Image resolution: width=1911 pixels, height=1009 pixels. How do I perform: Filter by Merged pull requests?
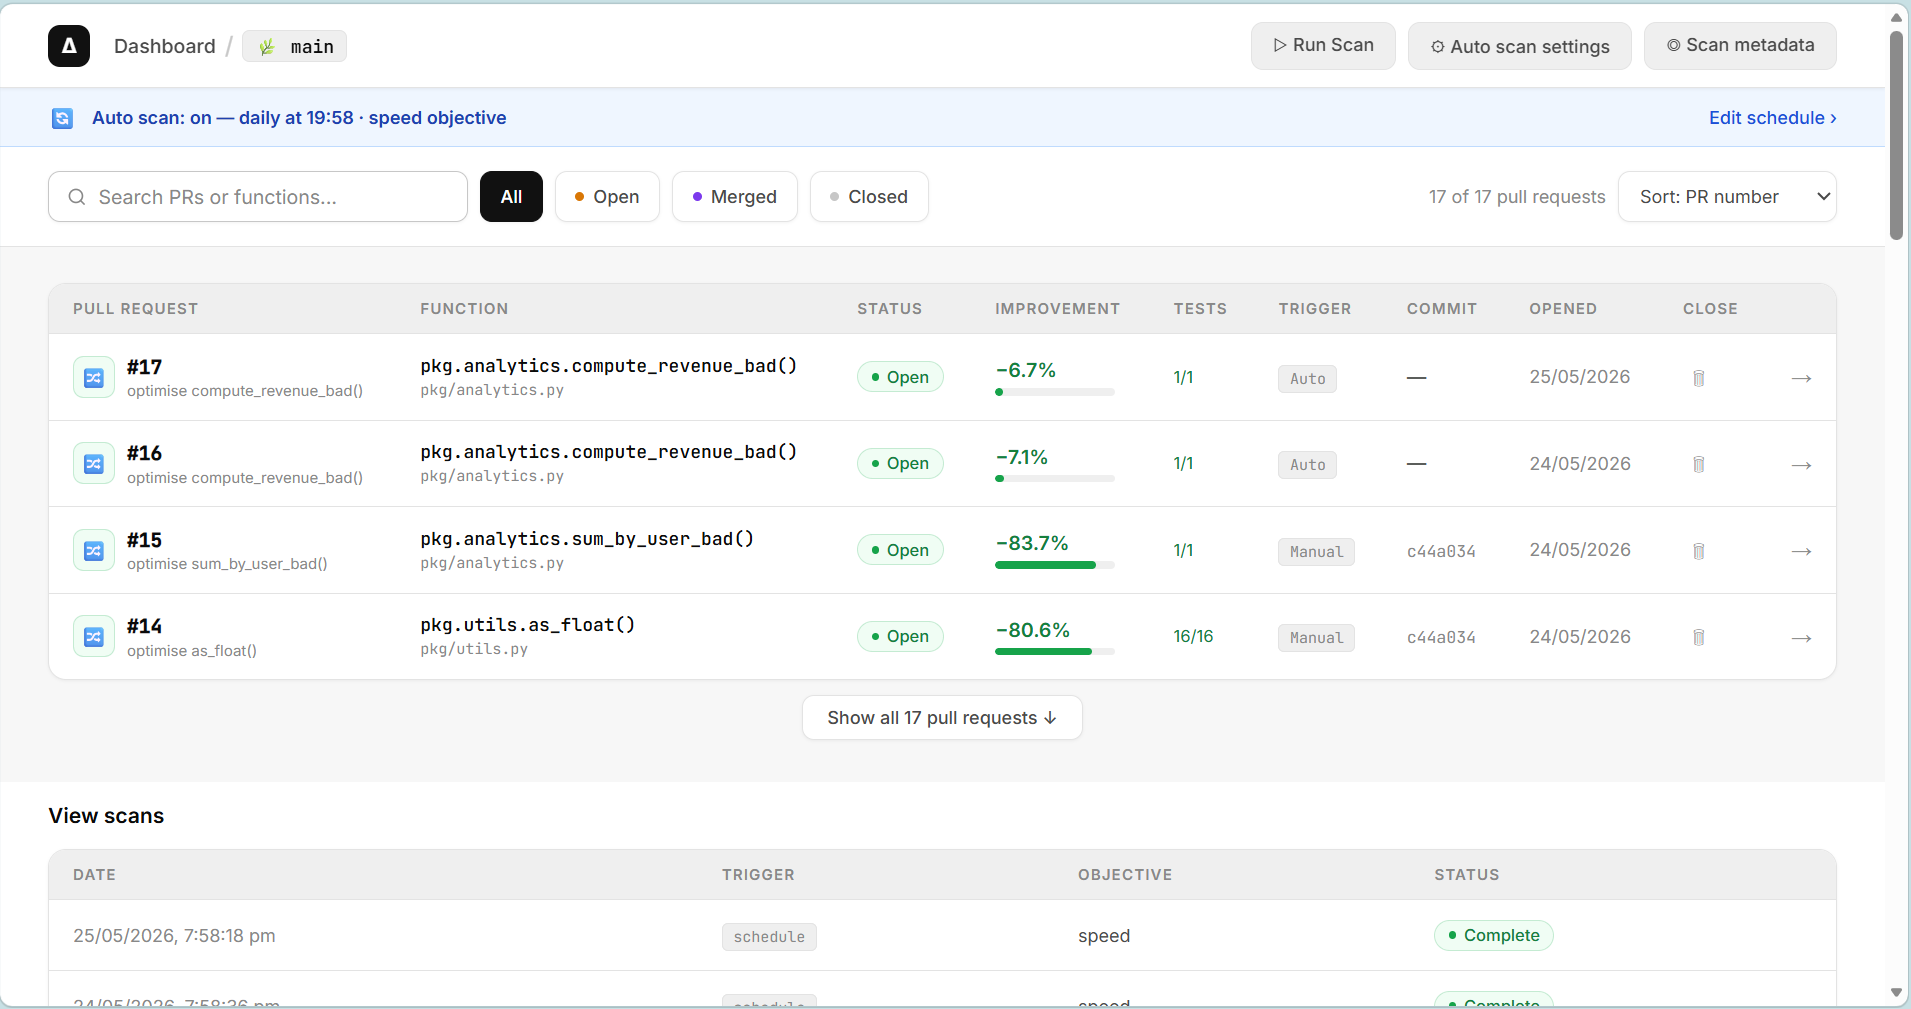click(x=735, y=197)
